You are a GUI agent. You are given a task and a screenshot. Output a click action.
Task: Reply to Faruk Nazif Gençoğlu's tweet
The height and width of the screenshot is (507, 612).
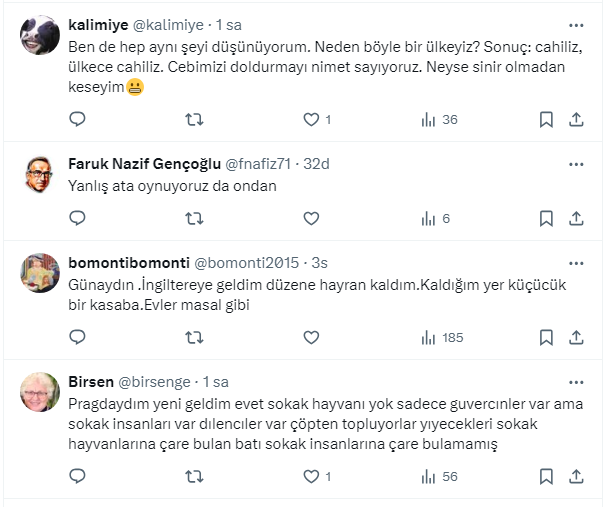pyautogui.click(x=78, y=218)
